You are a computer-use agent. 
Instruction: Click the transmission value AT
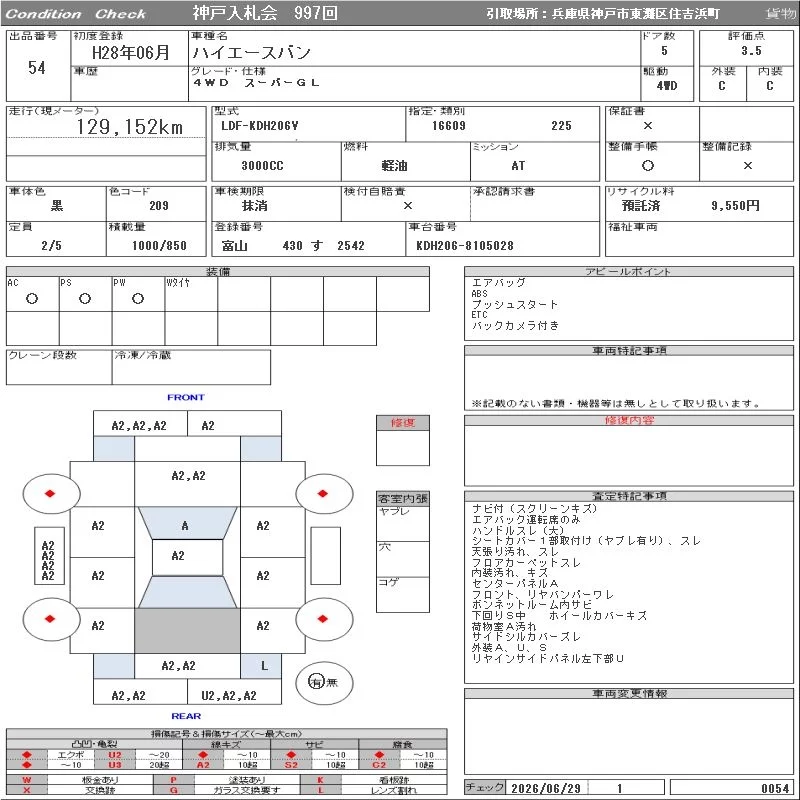click(518, 166)
